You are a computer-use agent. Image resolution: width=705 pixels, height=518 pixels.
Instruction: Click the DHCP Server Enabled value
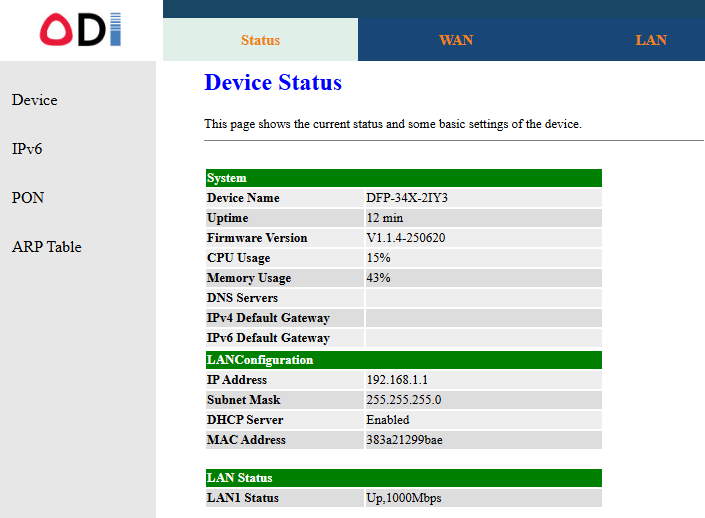pos(388,420)
